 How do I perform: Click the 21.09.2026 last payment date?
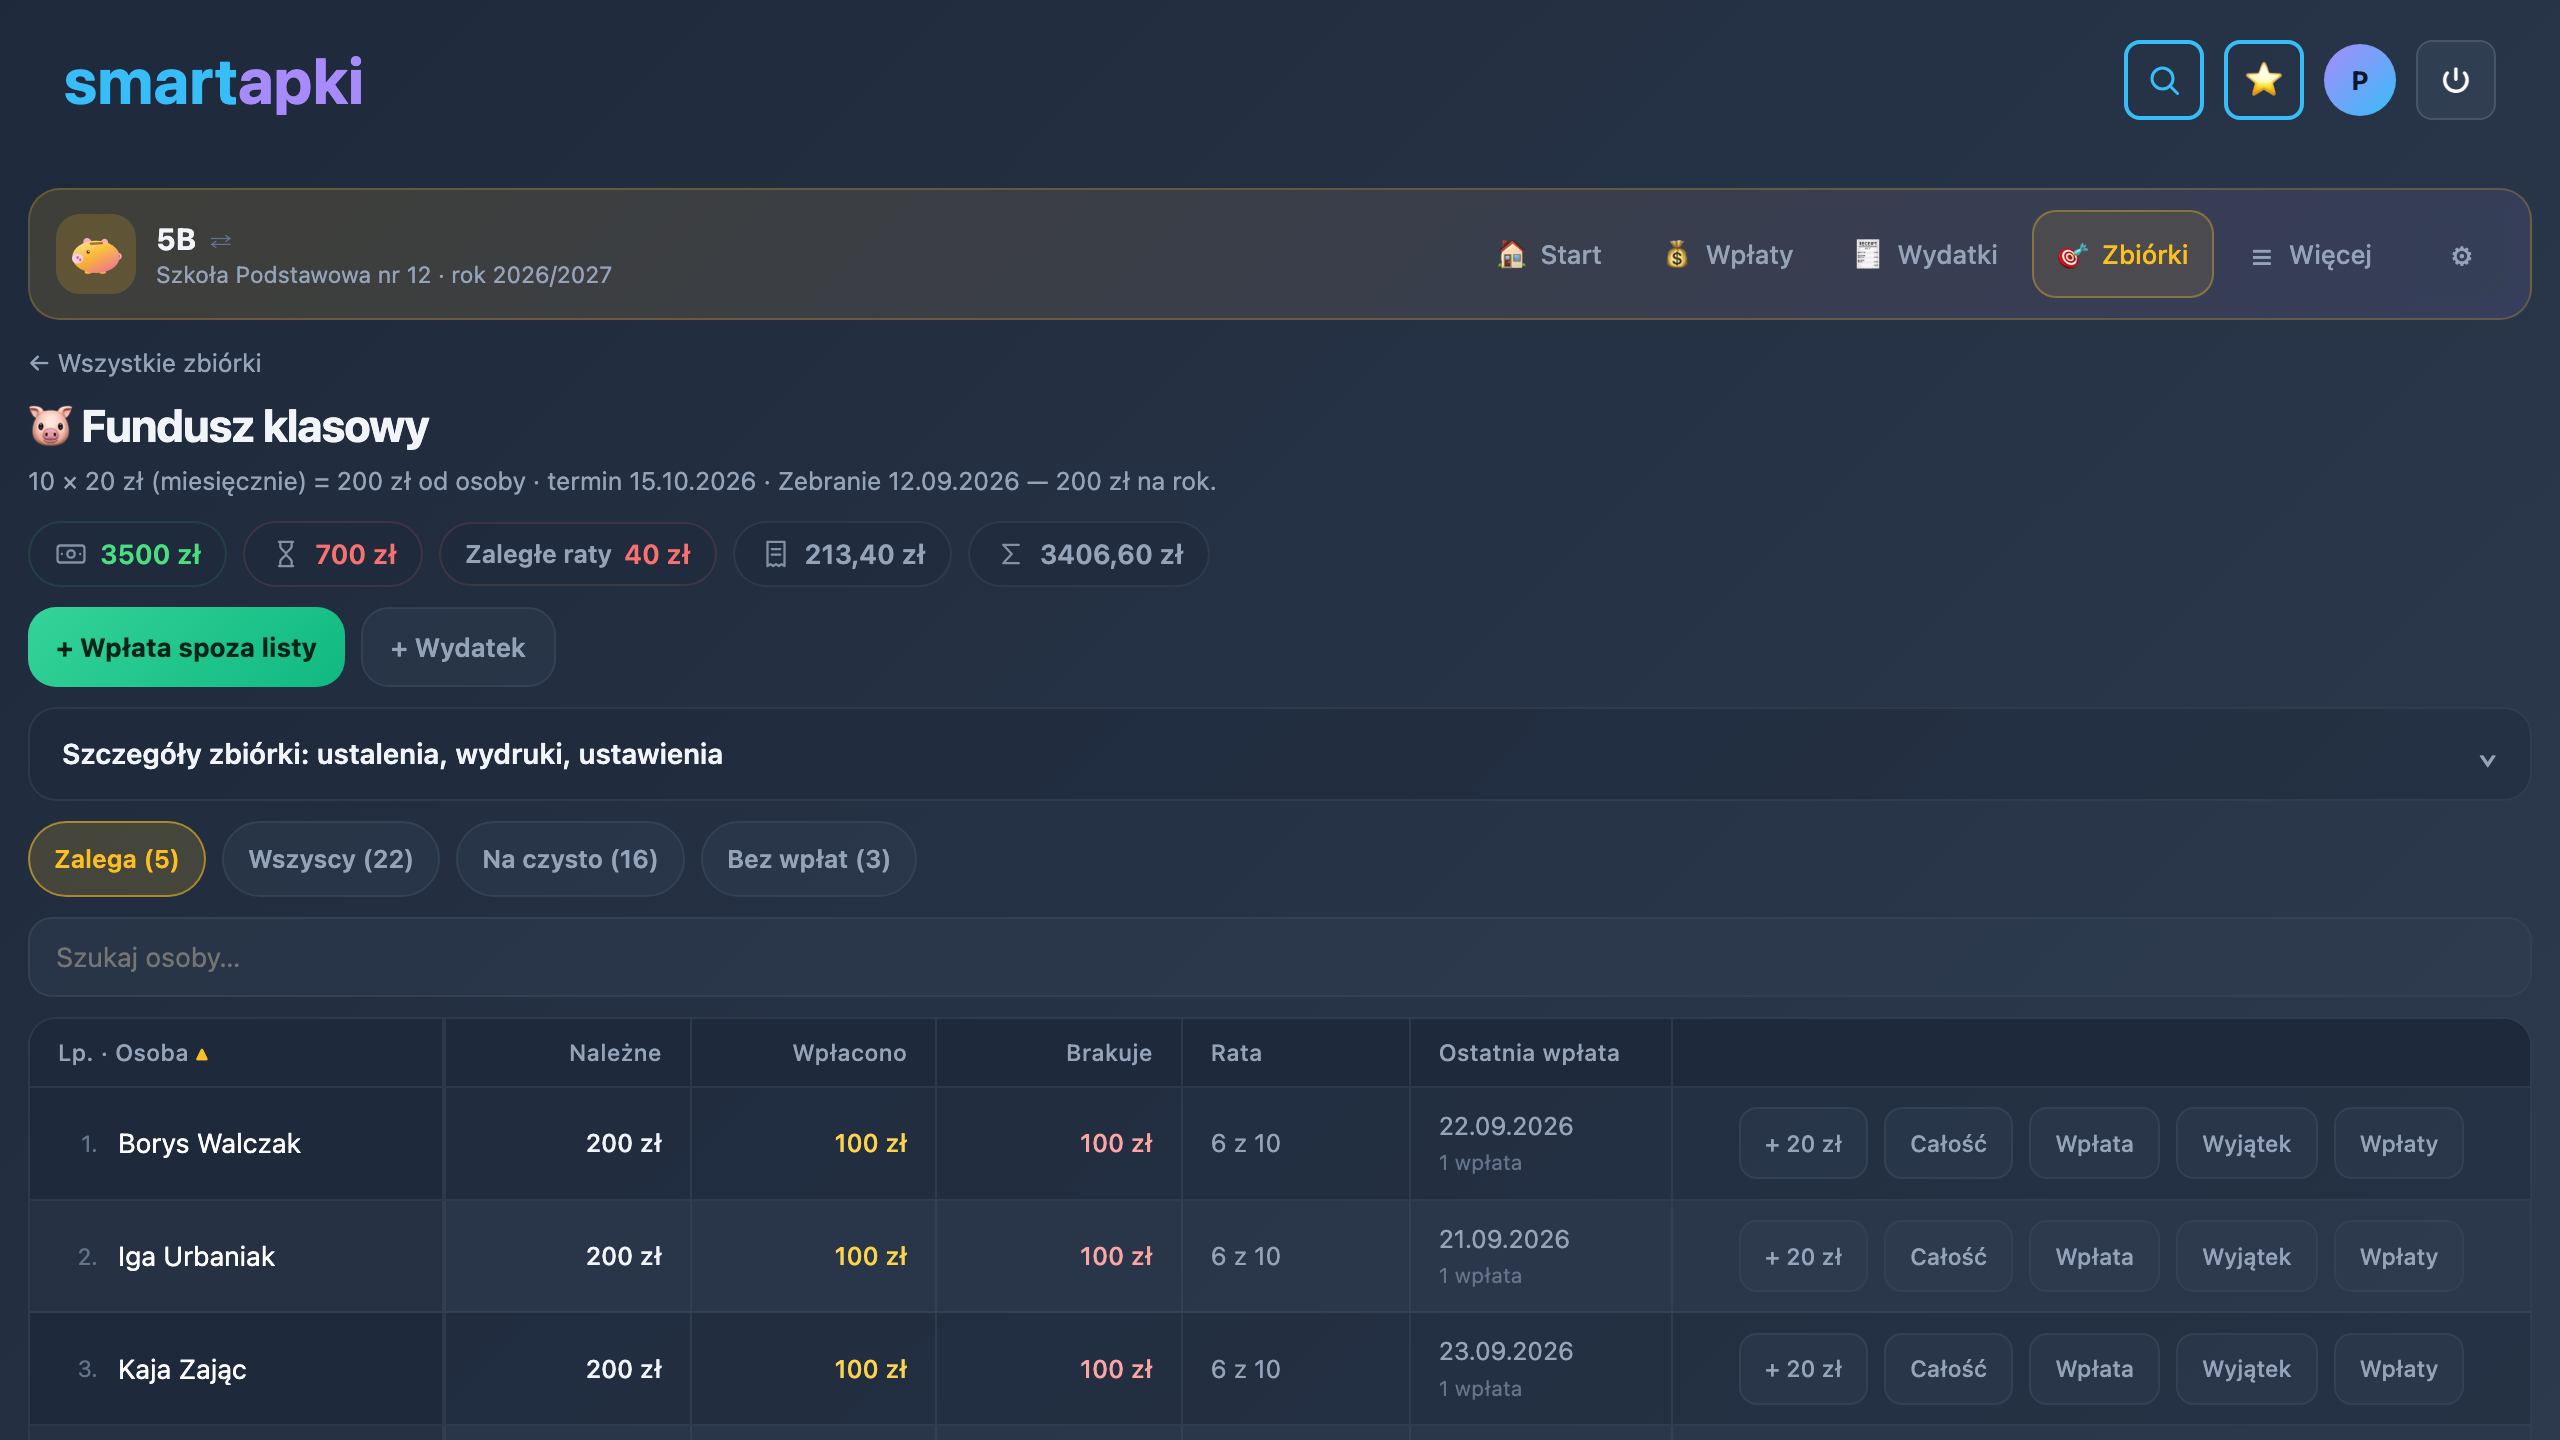(x=1503, y=1239)
